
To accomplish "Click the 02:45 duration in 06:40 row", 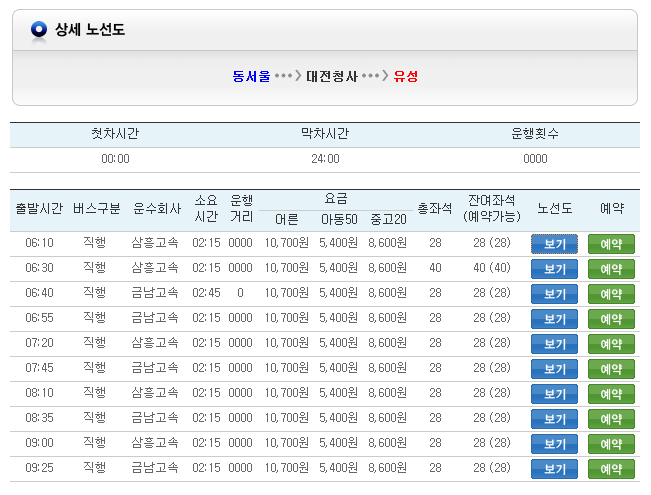I will pyautogui.click(x=206, y=293).
